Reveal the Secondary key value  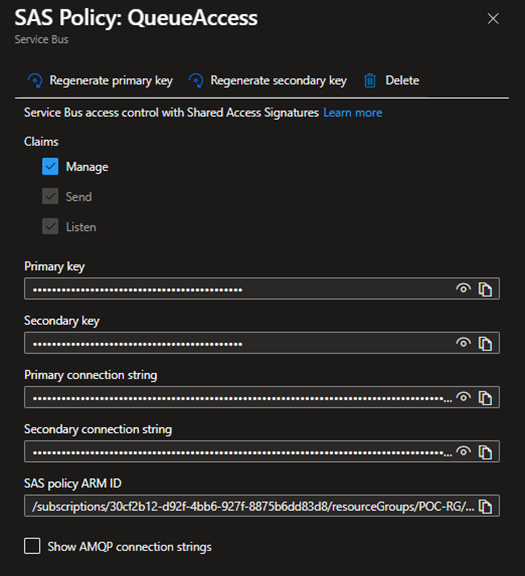pyautogui.click(x=463, y=343)
